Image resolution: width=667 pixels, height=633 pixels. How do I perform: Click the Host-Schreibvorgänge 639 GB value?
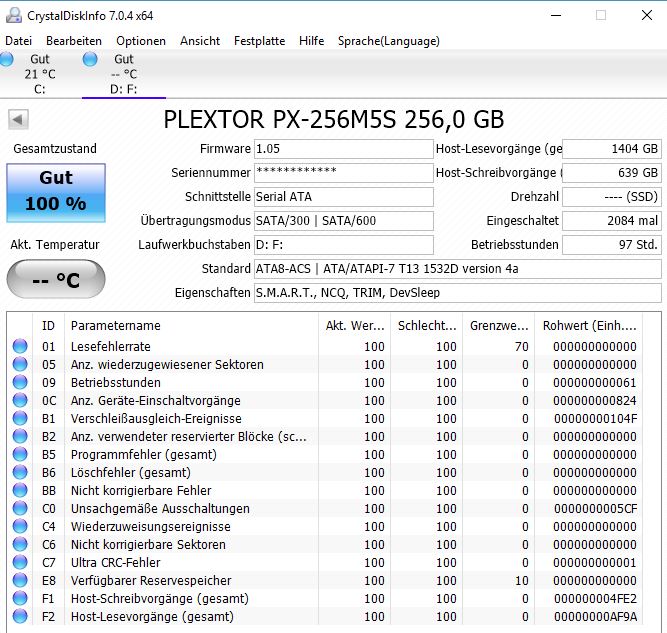[x=612, y=173]
